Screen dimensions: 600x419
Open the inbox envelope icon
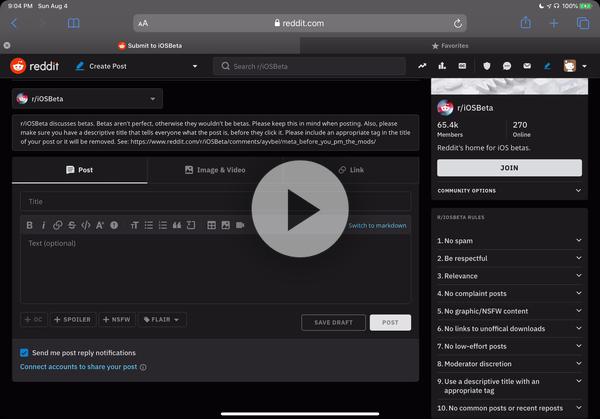point(527,66)
